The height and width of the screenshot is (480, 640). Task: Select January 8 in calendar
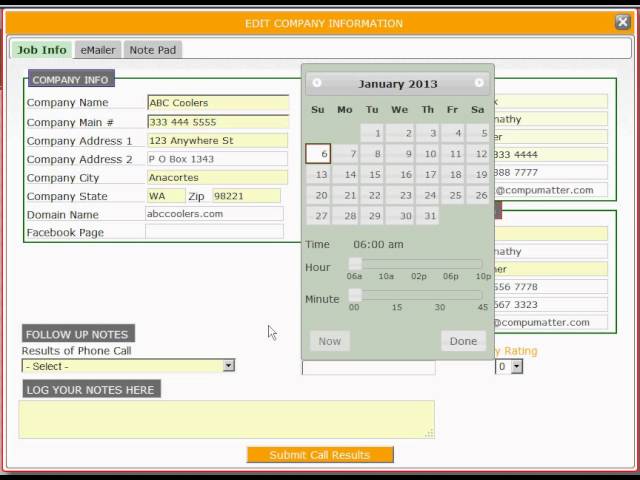pyautogui.click(x=372, y=154)
